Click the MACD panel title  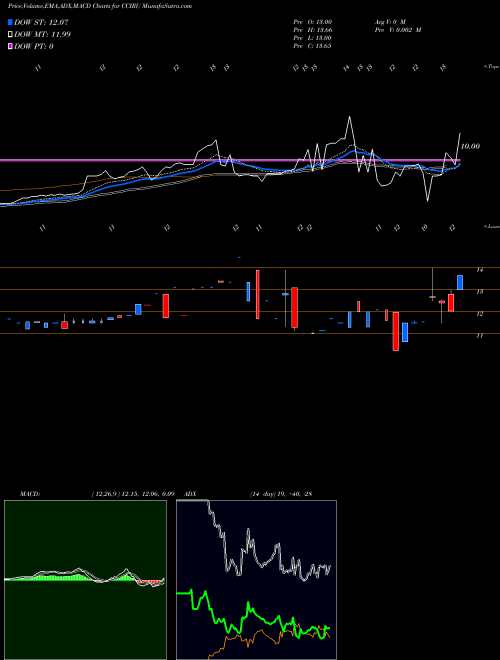(x=29, y=493)
